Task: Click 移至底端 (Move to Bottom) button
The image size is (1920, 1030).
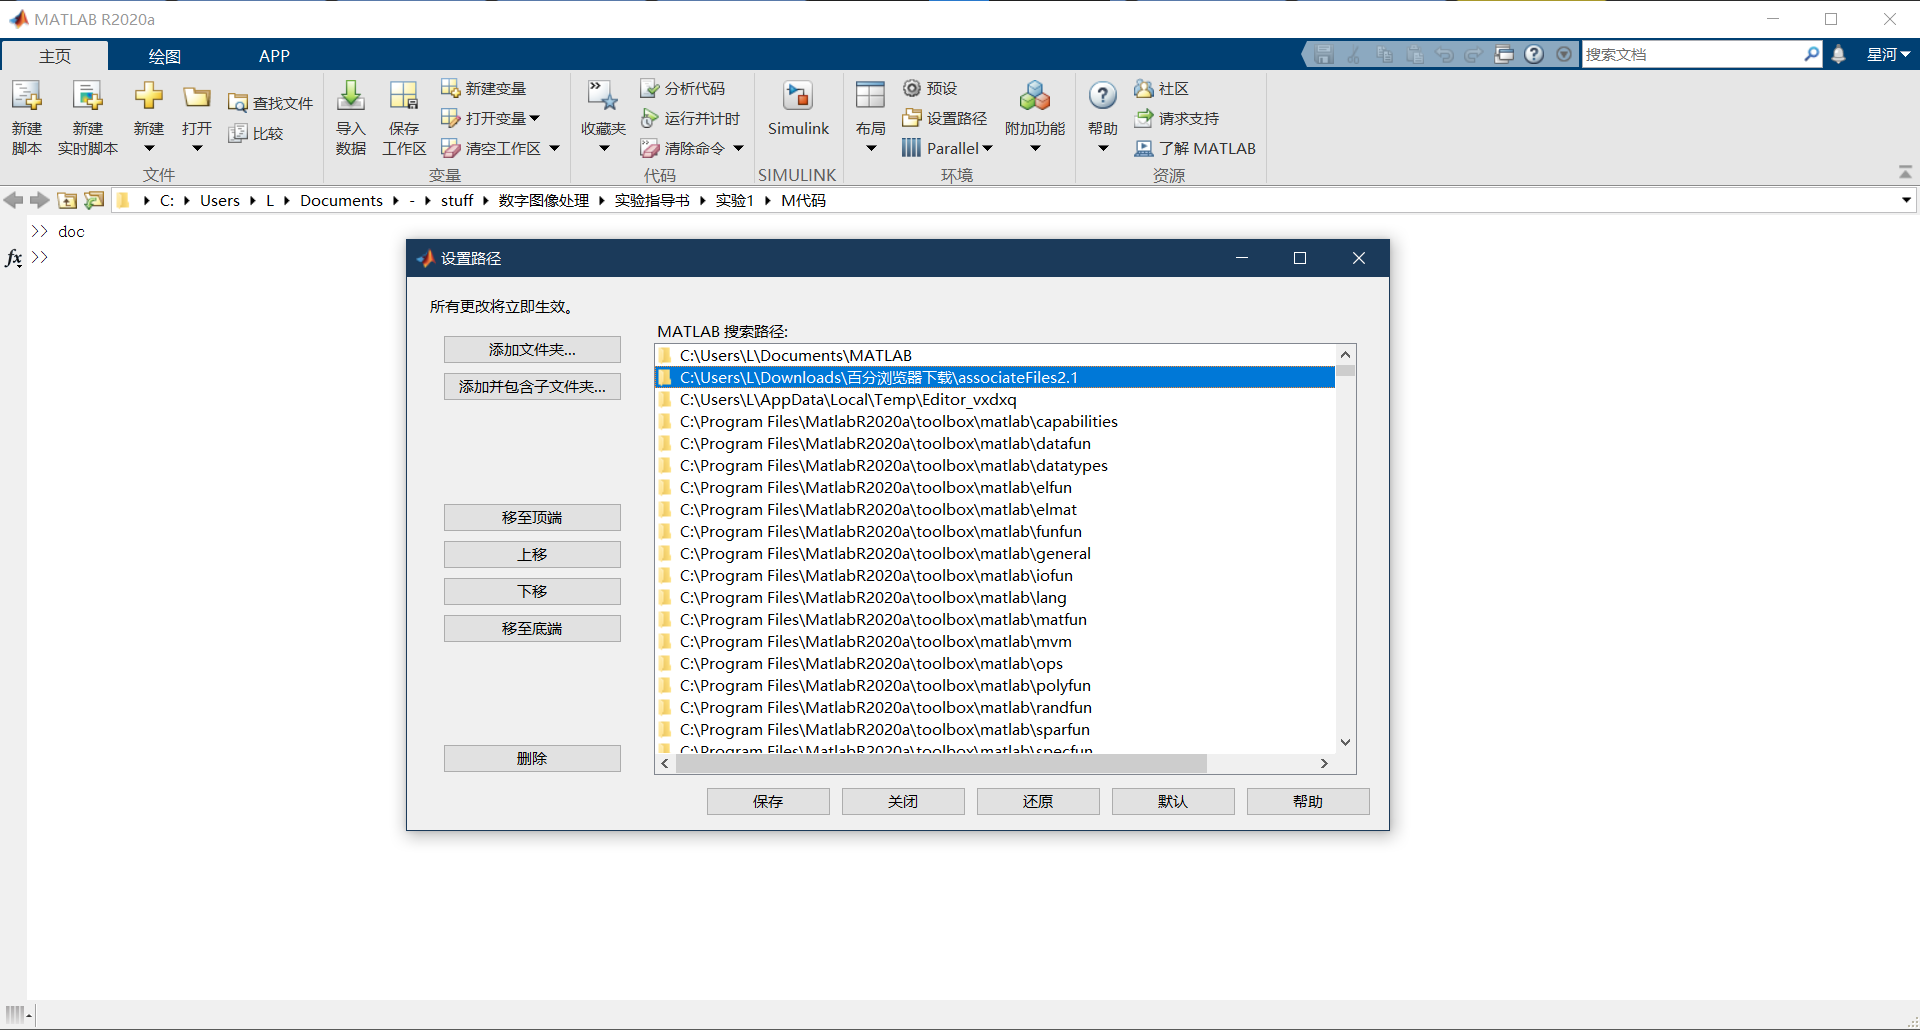Action: point(532,629)
